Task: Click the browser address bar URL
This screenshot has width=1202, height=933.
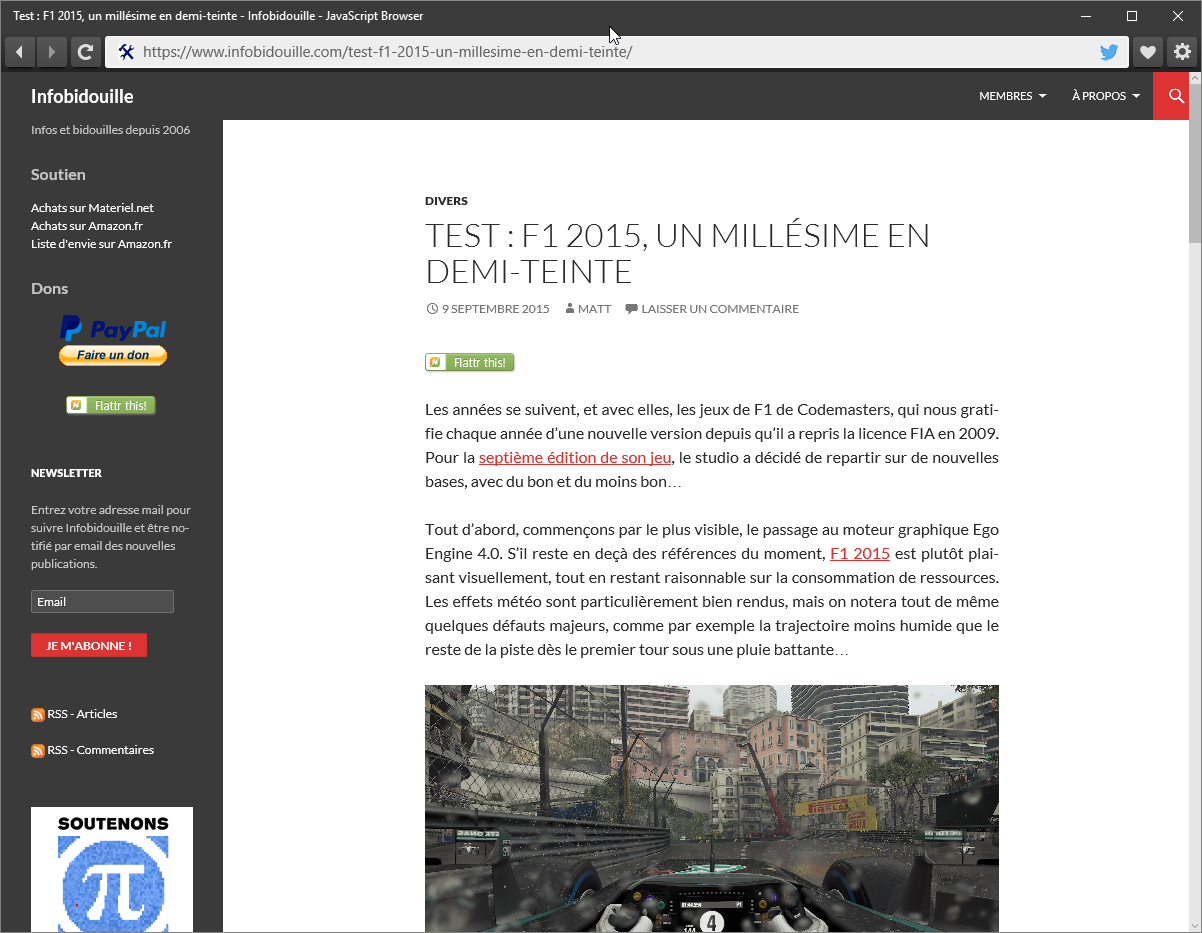Action: click(387, 52)
